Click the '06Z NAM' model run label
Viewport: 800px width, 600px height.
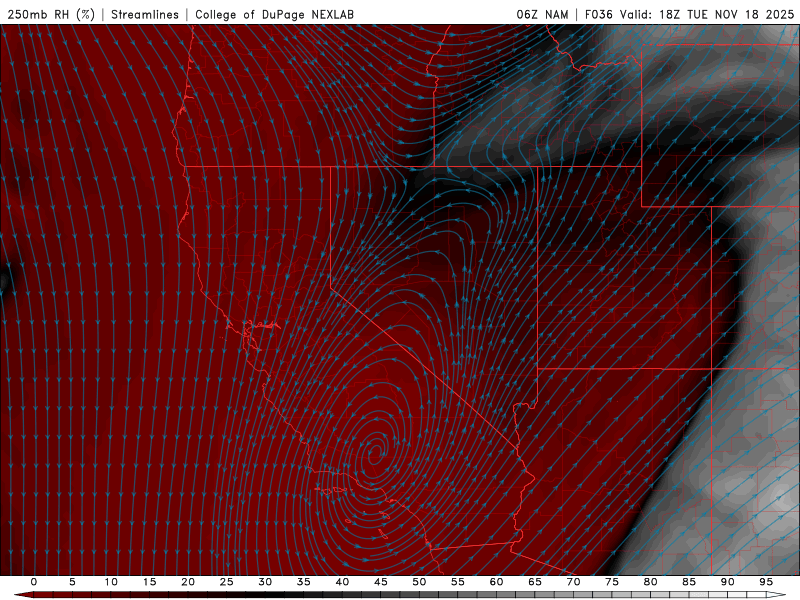click(x=542, y=15)
